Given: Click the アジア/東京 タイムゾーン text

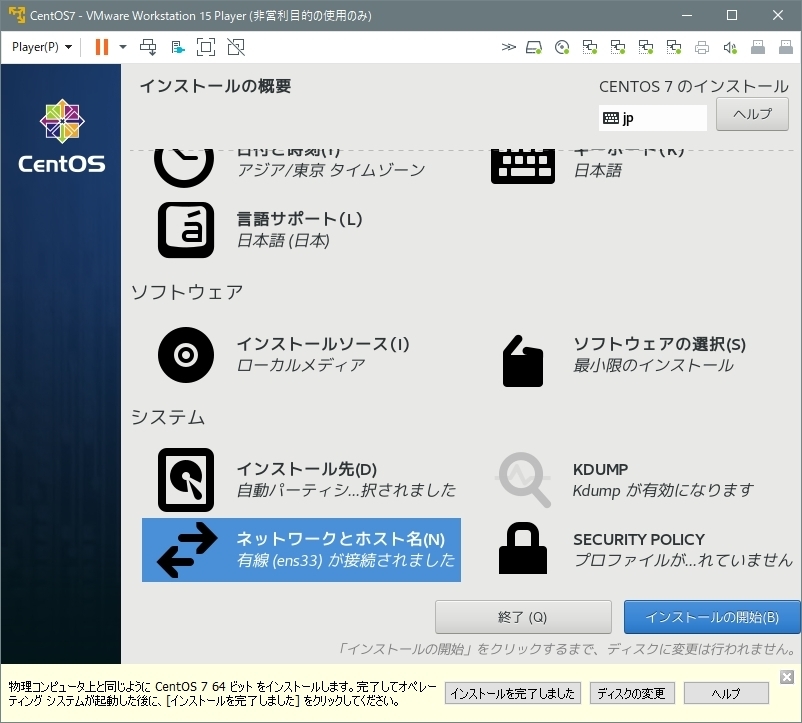Looking at the screenshot, I should [331, 170].
